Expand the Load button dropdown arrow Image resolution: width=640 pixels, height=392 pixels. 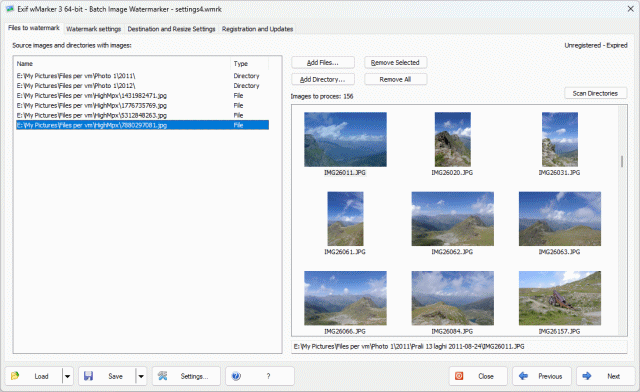click(68, 376)
